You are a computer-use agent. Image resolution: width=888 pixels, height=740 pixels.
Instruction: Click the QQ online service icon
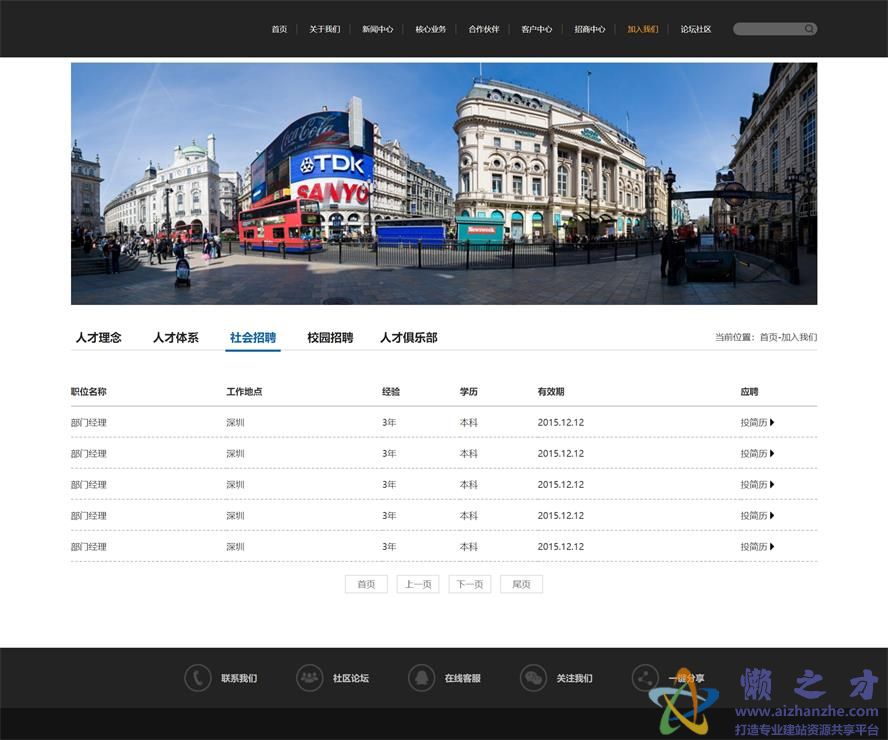tap(421, 678)
